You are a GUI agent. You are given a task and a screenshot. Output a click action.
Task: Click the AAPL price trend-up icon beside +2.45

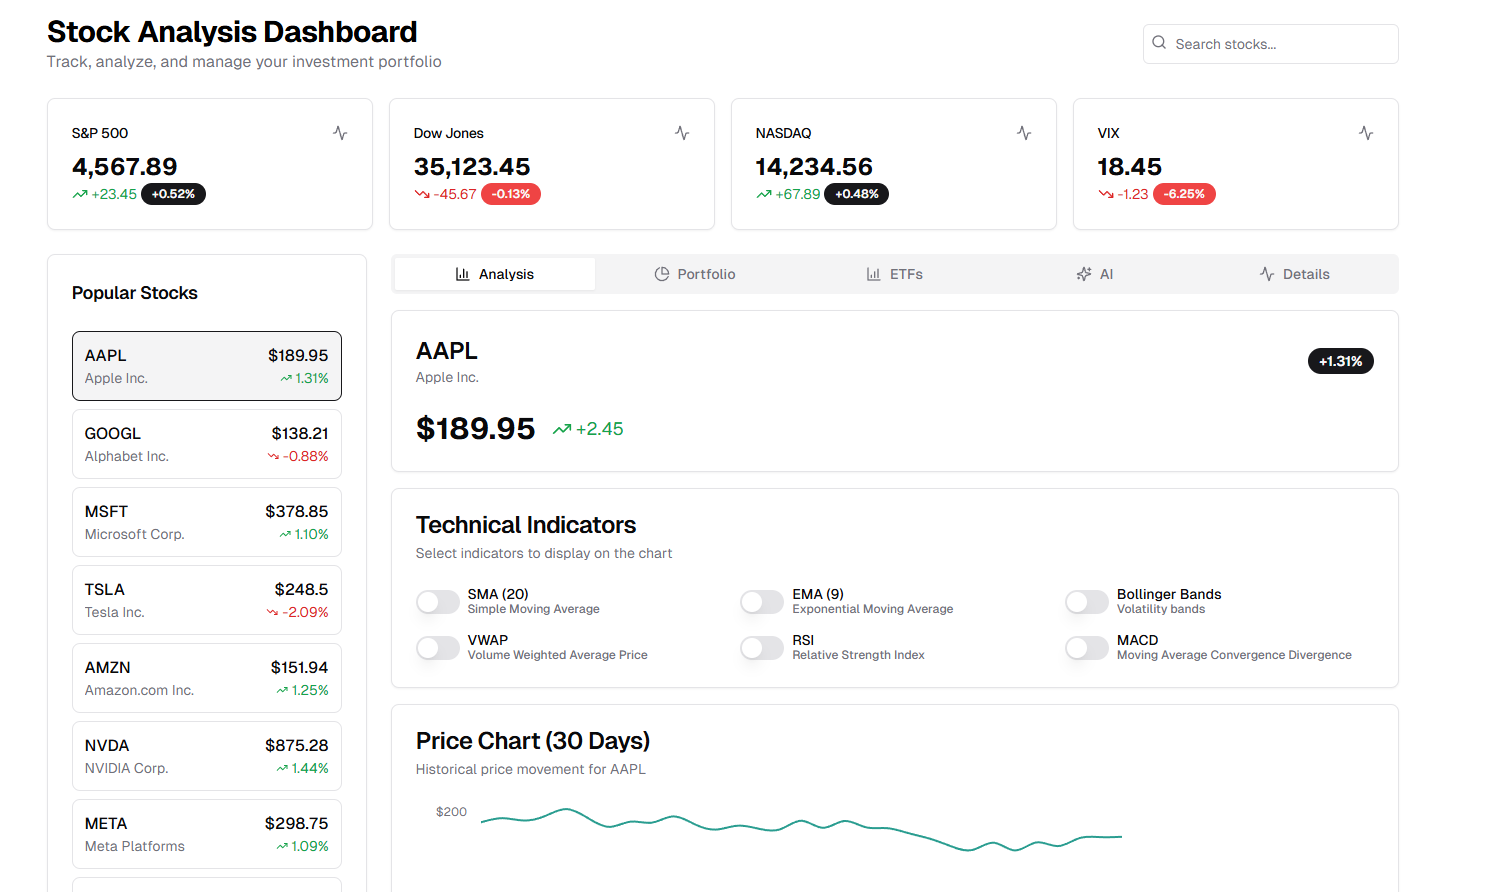[562, 429]
